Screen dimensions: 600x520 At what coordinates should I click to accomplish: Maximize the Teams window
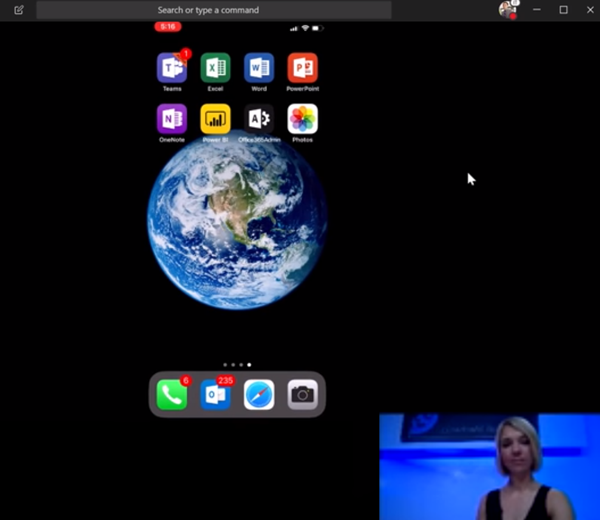pos(563,10)
